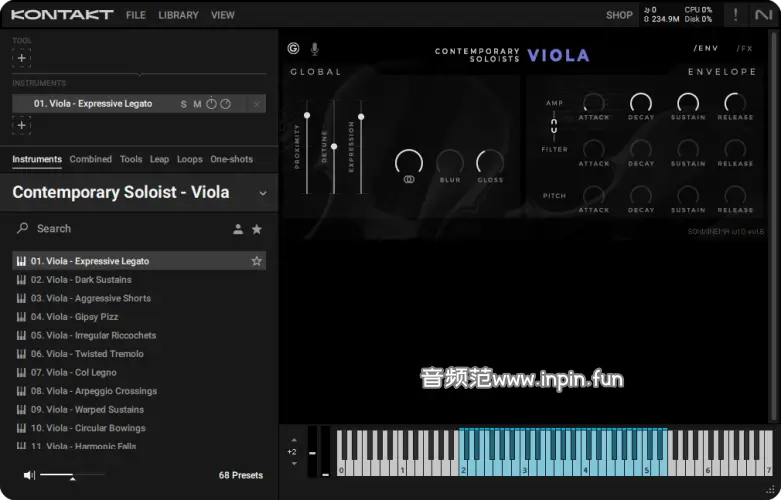Image resolution: width=781 pixels, height=500 pixels.
Task: Select 05. Viola - Irregular Riccochets preset
Action: 139,335
